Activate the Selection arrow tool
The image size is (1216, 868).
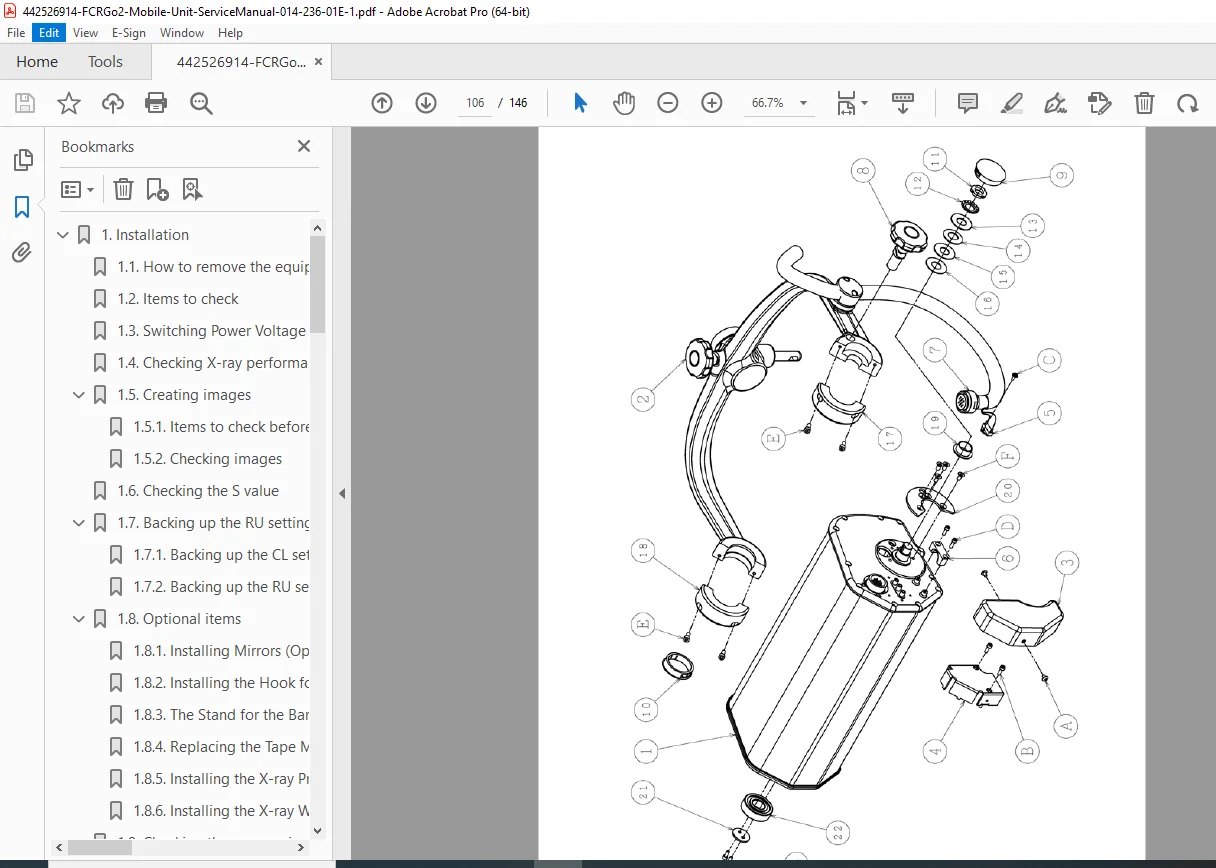[x=580, y=103]
